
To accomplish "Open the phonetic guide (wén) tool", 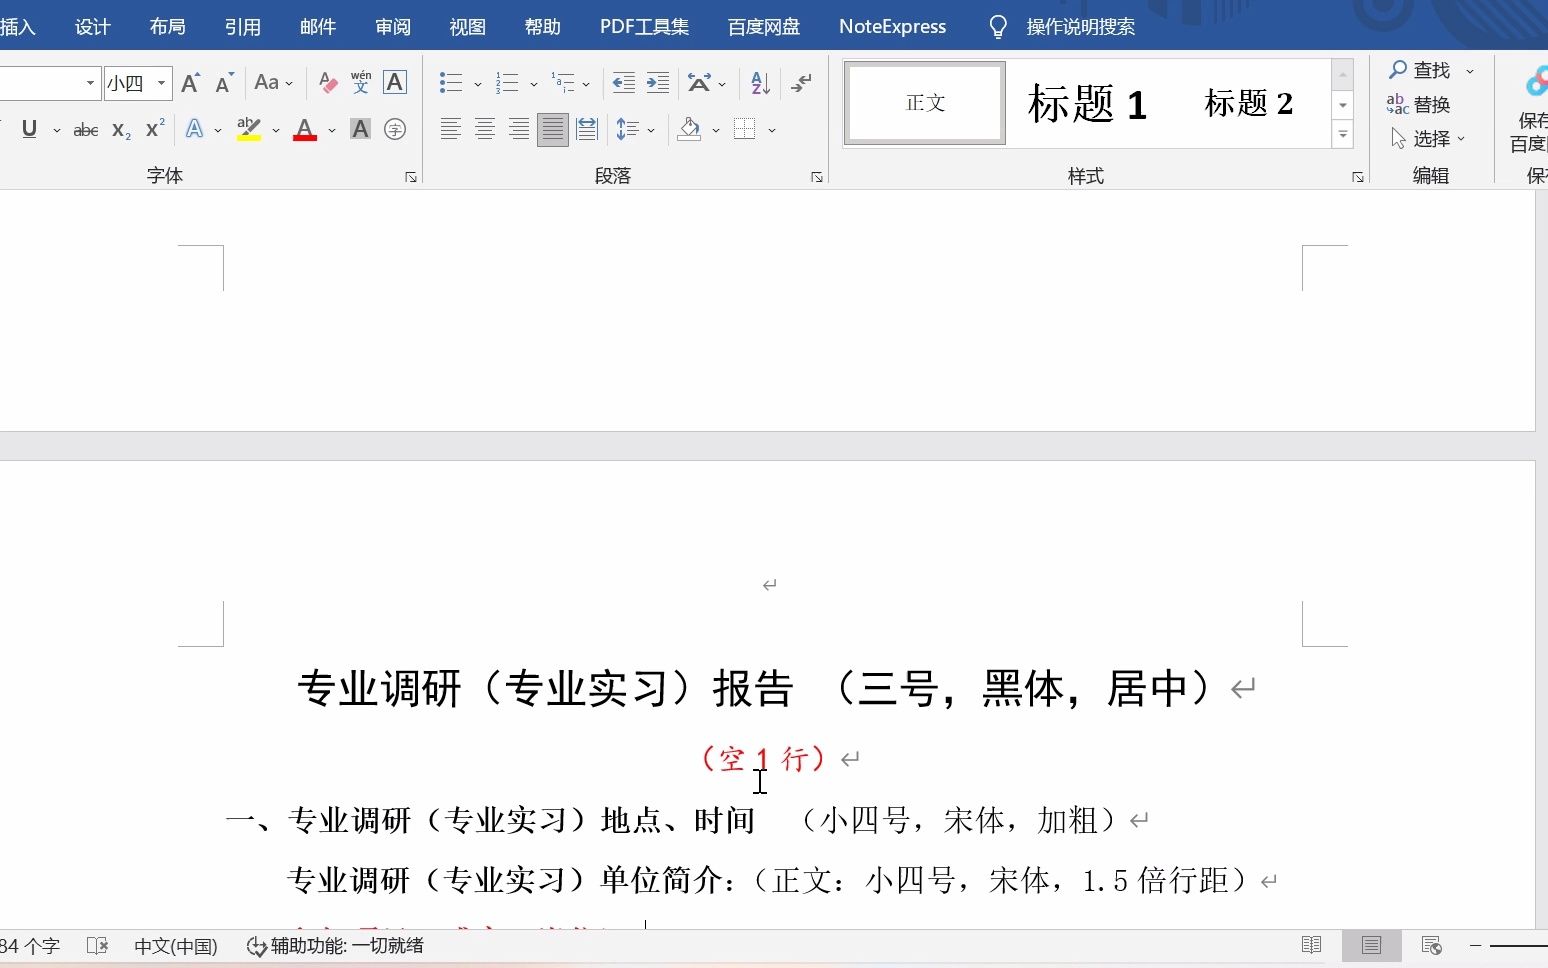I will (x=361, y=83).
